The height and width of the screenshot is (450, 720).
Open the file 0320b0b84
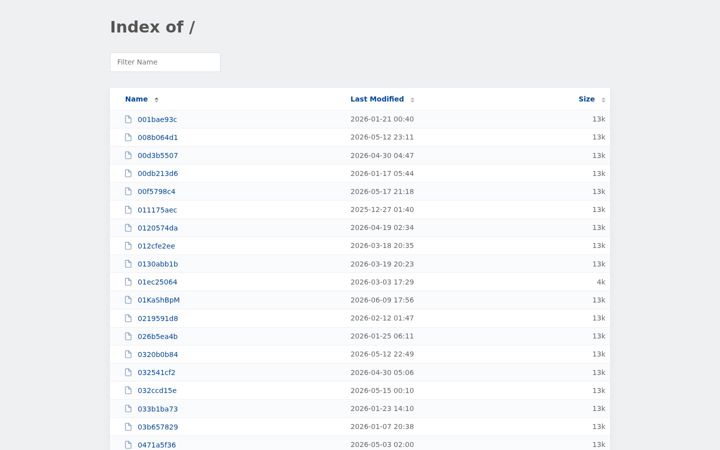(x=158, y=354)
